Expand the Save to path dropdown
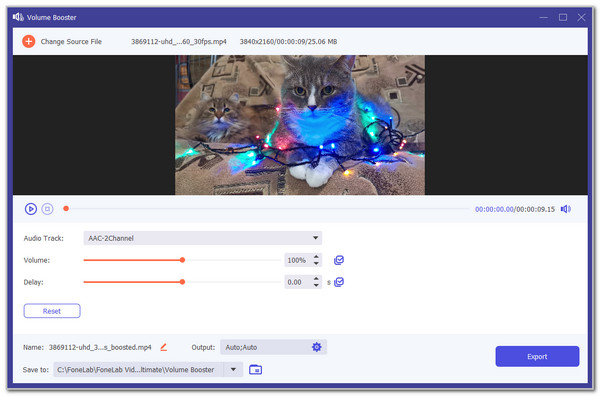The width and height of the screenshot is (600, 396). (x=233, y=370)
